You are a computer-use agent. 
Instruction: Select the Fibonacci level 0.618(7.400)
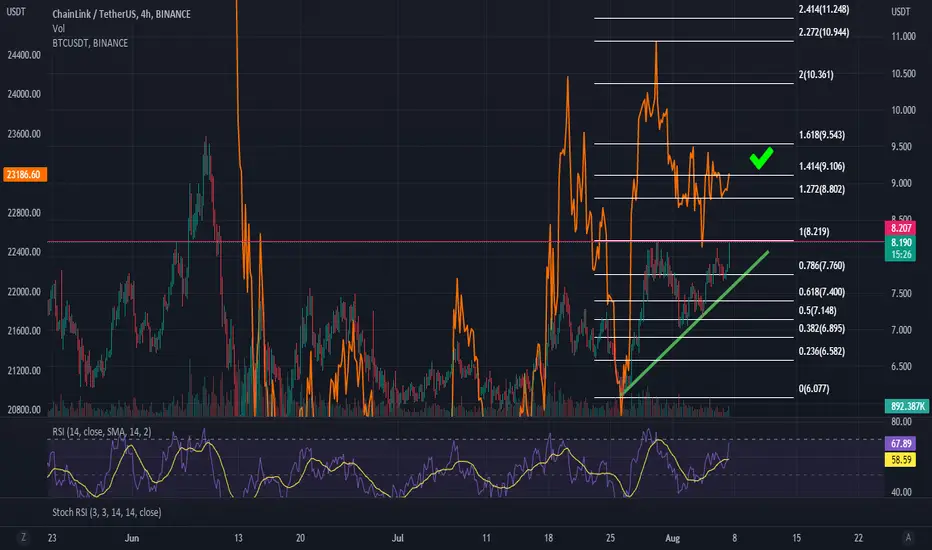coord(821,292)
